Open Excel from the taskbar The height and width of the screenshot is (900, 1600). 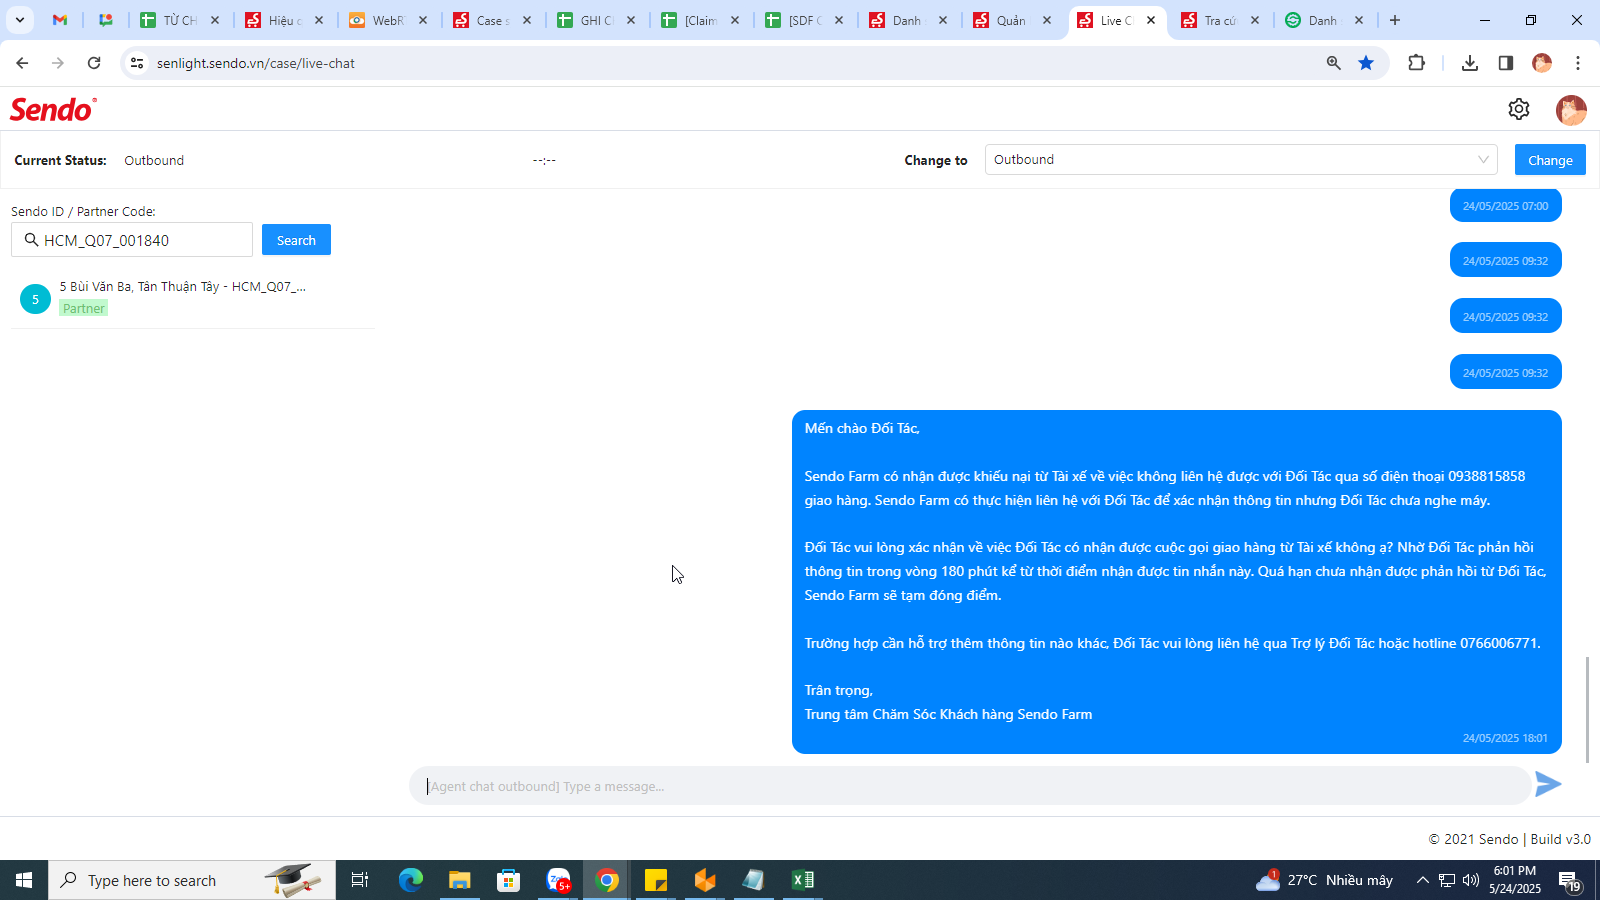coord(803,880)
